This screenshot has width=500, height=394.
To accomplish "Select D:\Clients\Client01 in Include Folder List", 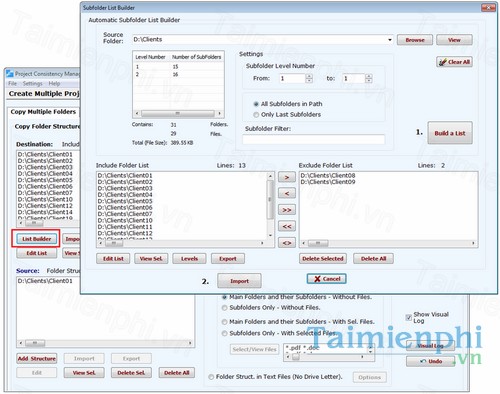I will point(125,176).
